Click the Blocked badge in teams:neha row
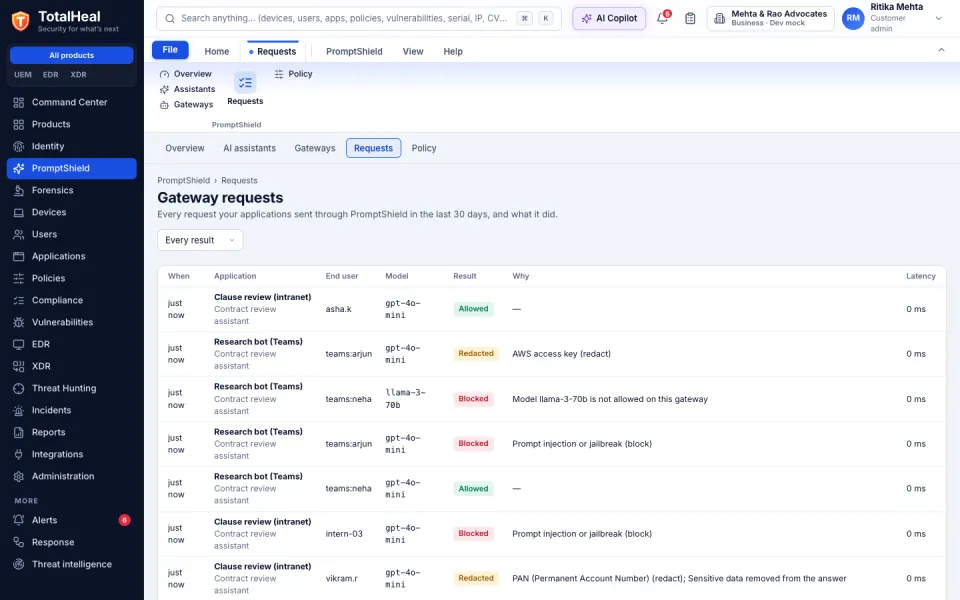Screen dimensions: 960x600 (x=473, y=399)
